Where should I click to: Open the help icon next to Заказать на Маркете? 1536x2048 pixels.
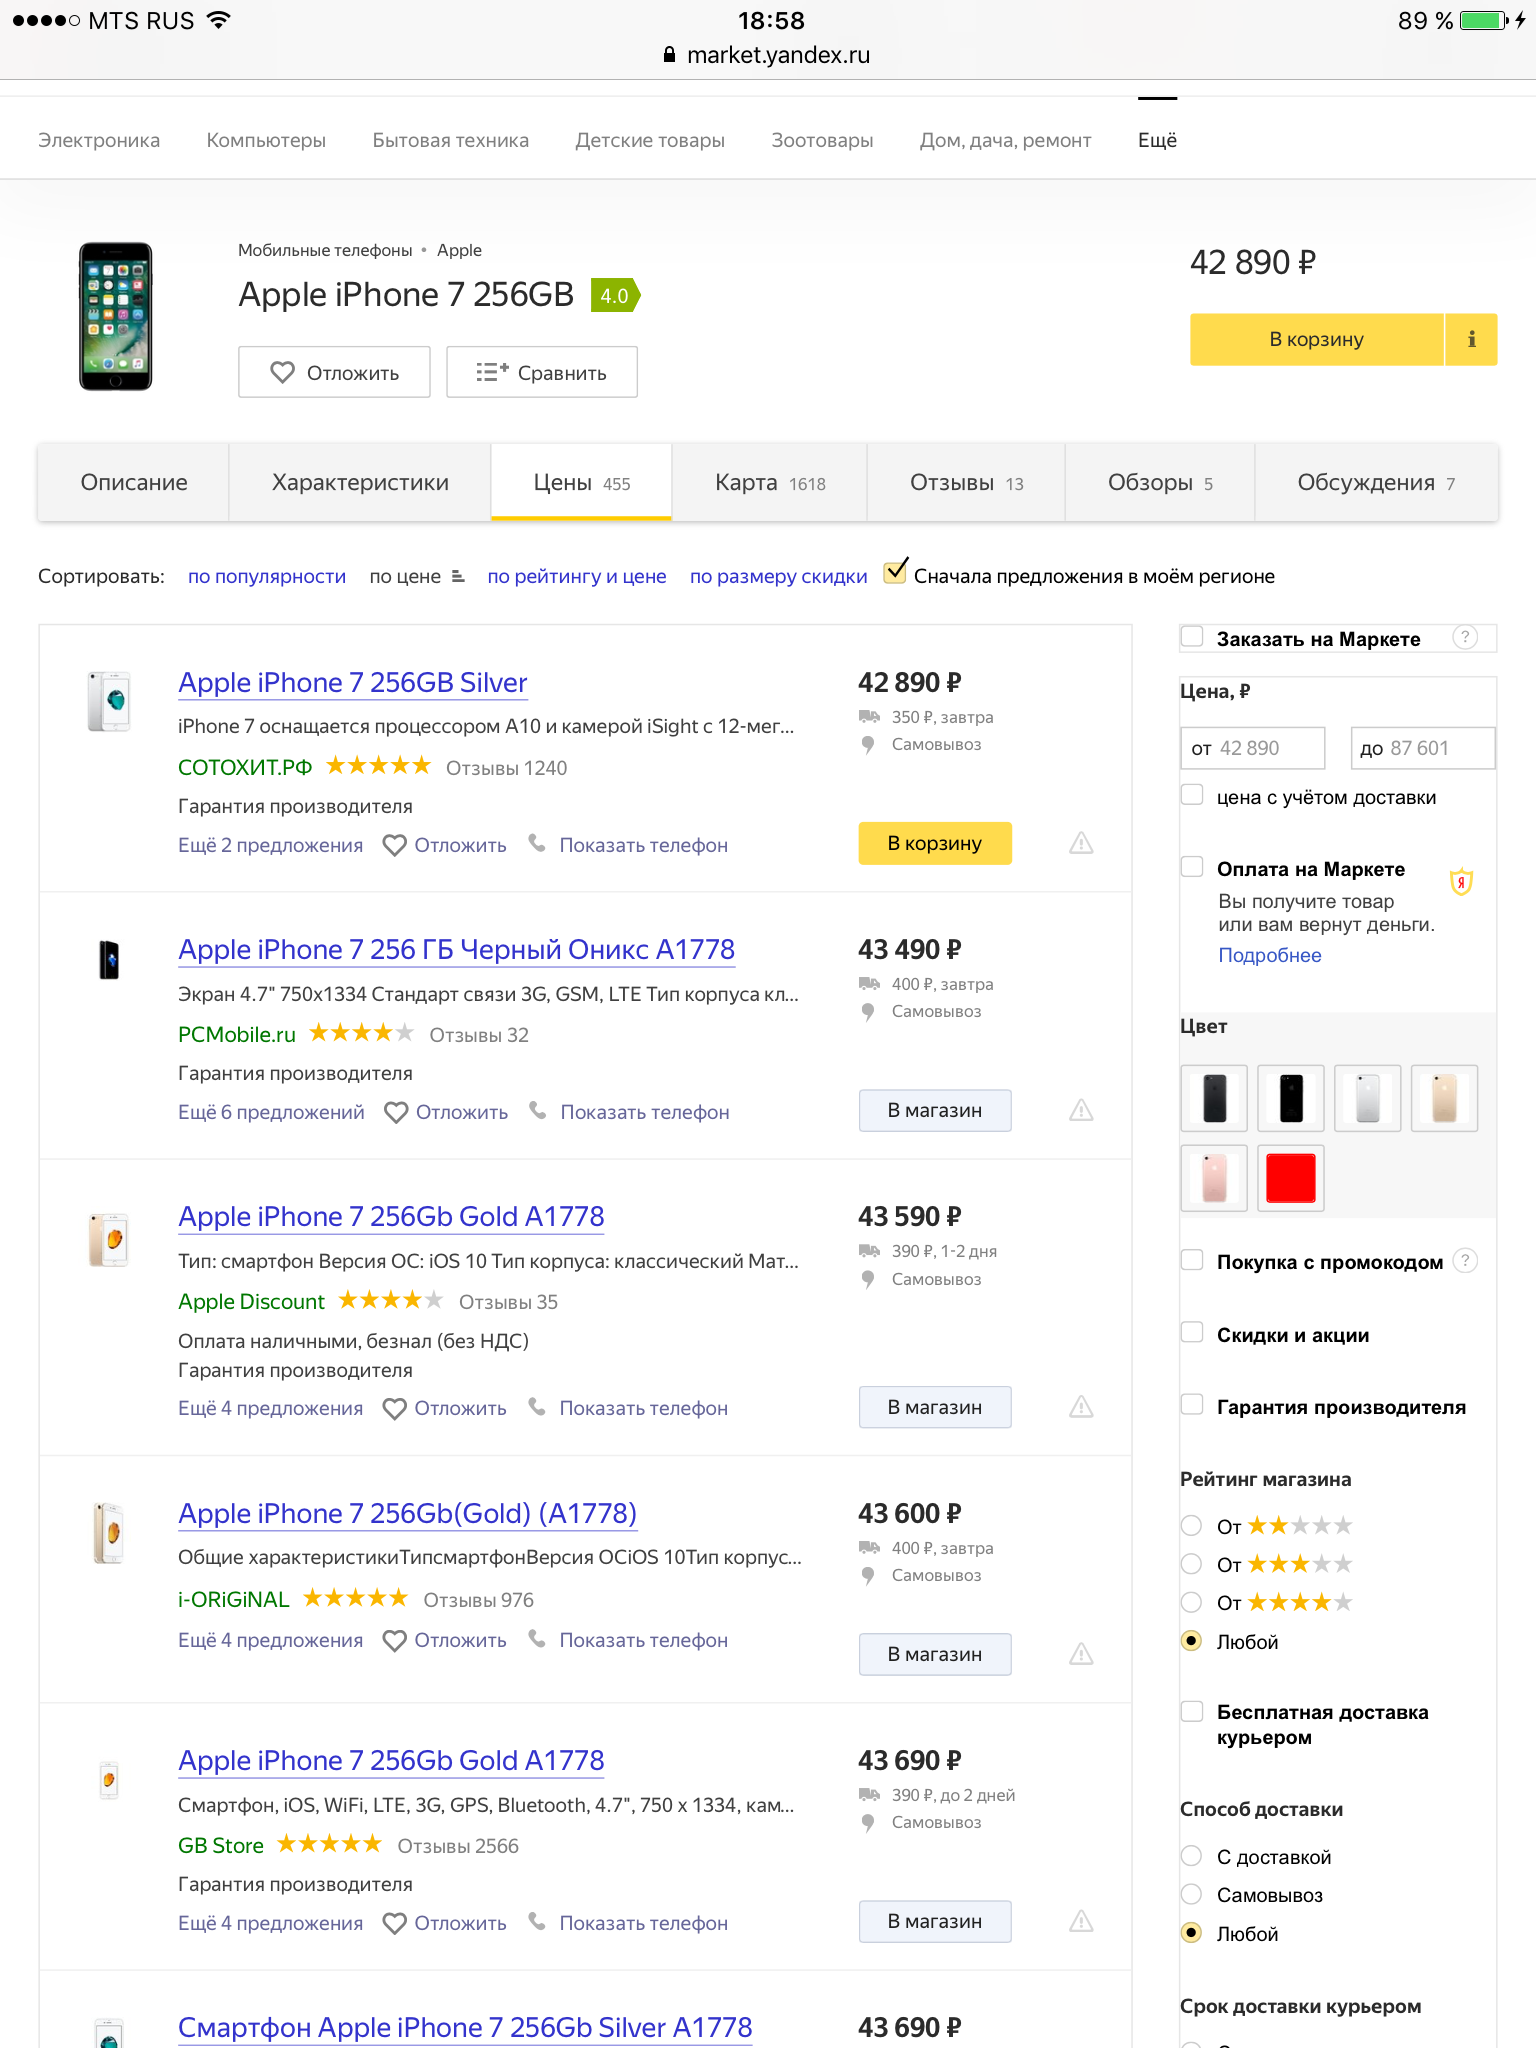point(1465,637)
